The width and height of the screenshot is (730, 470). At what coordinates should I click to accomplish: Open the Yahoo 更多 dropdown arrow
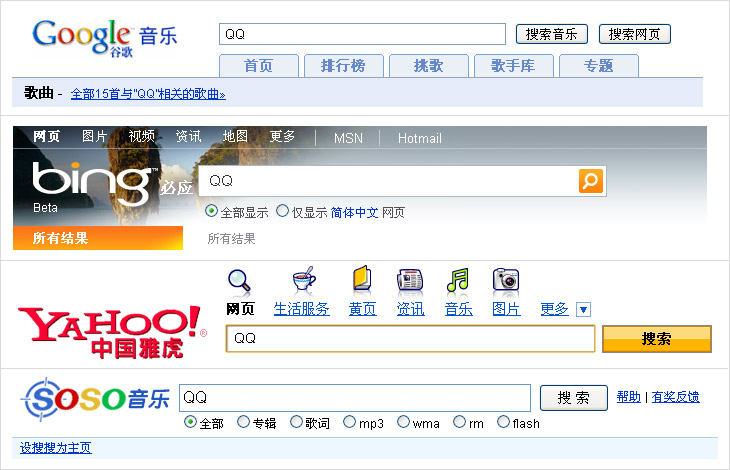tap(583, 309)
